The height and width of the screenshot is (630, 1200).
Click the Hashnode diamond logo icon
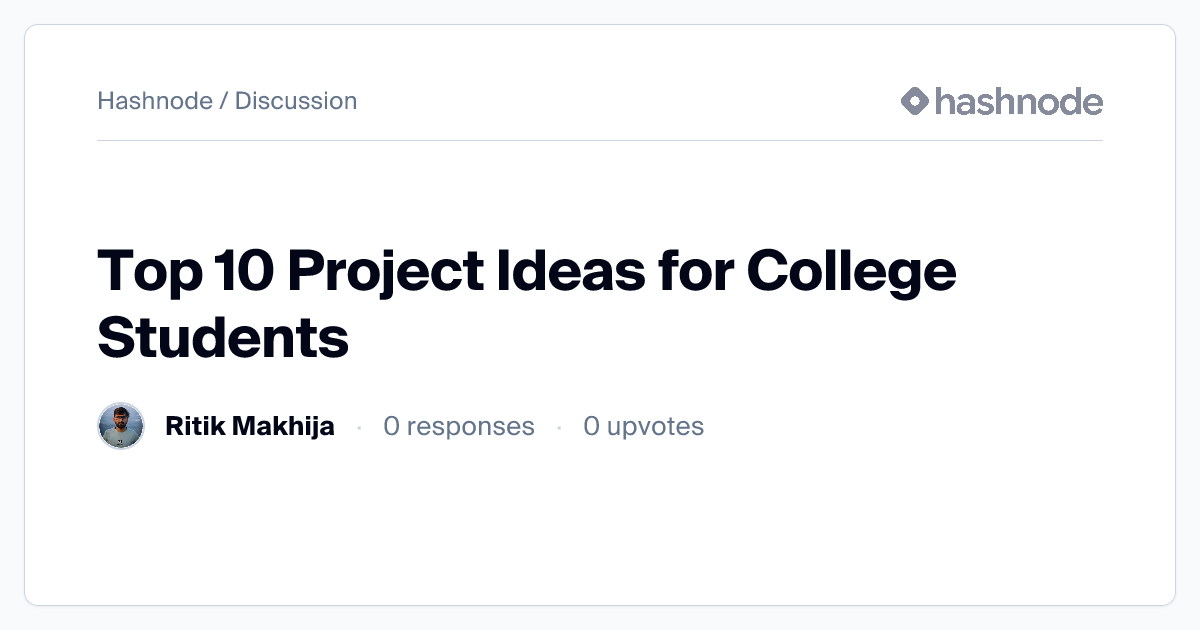tap(915, 101)
